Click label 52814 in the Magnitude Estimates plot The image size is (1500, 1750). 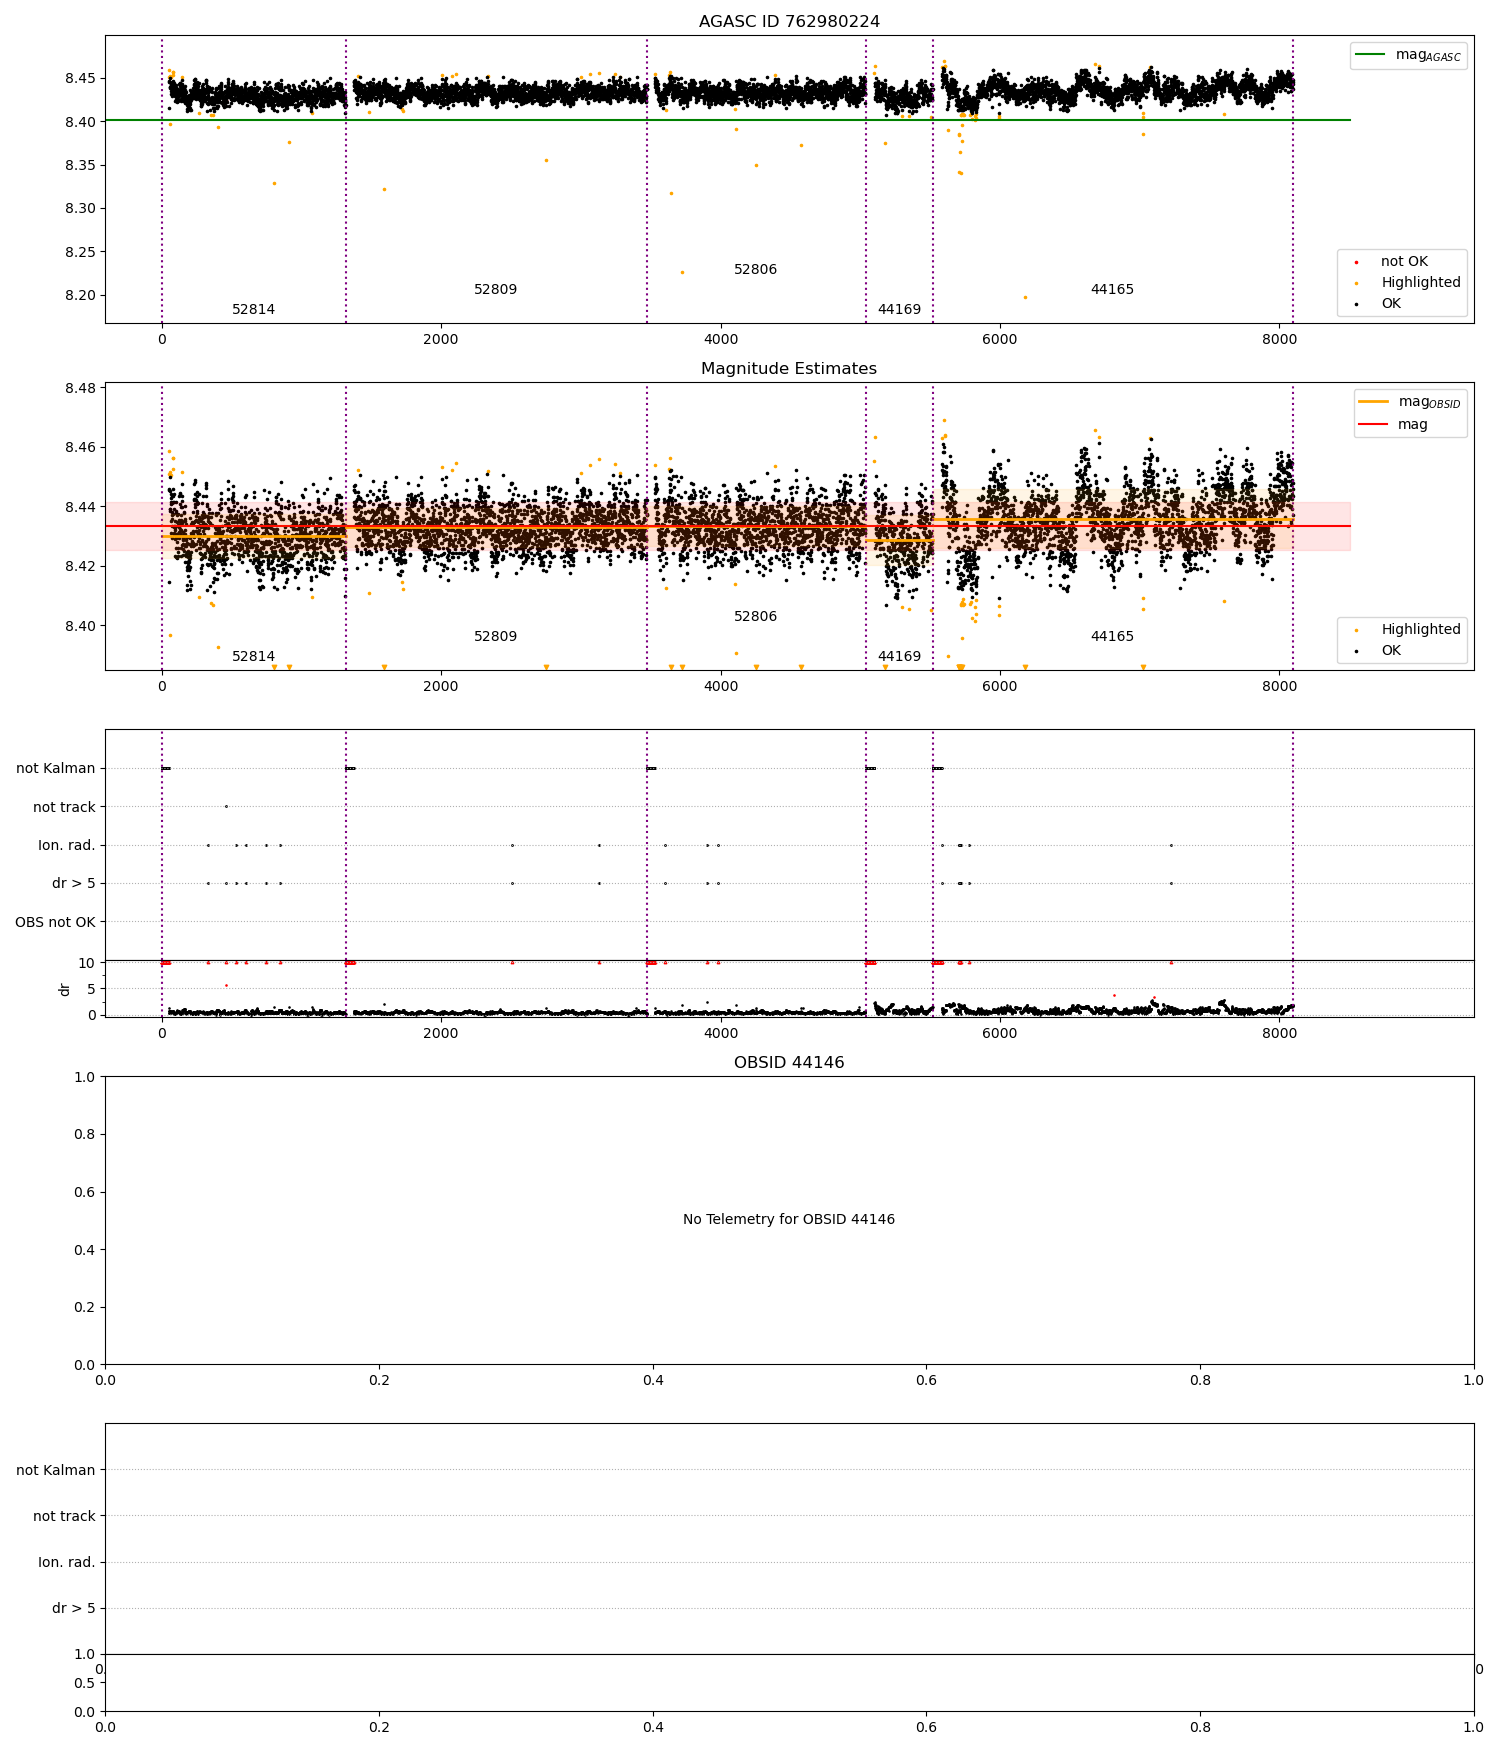coord(254,657)
